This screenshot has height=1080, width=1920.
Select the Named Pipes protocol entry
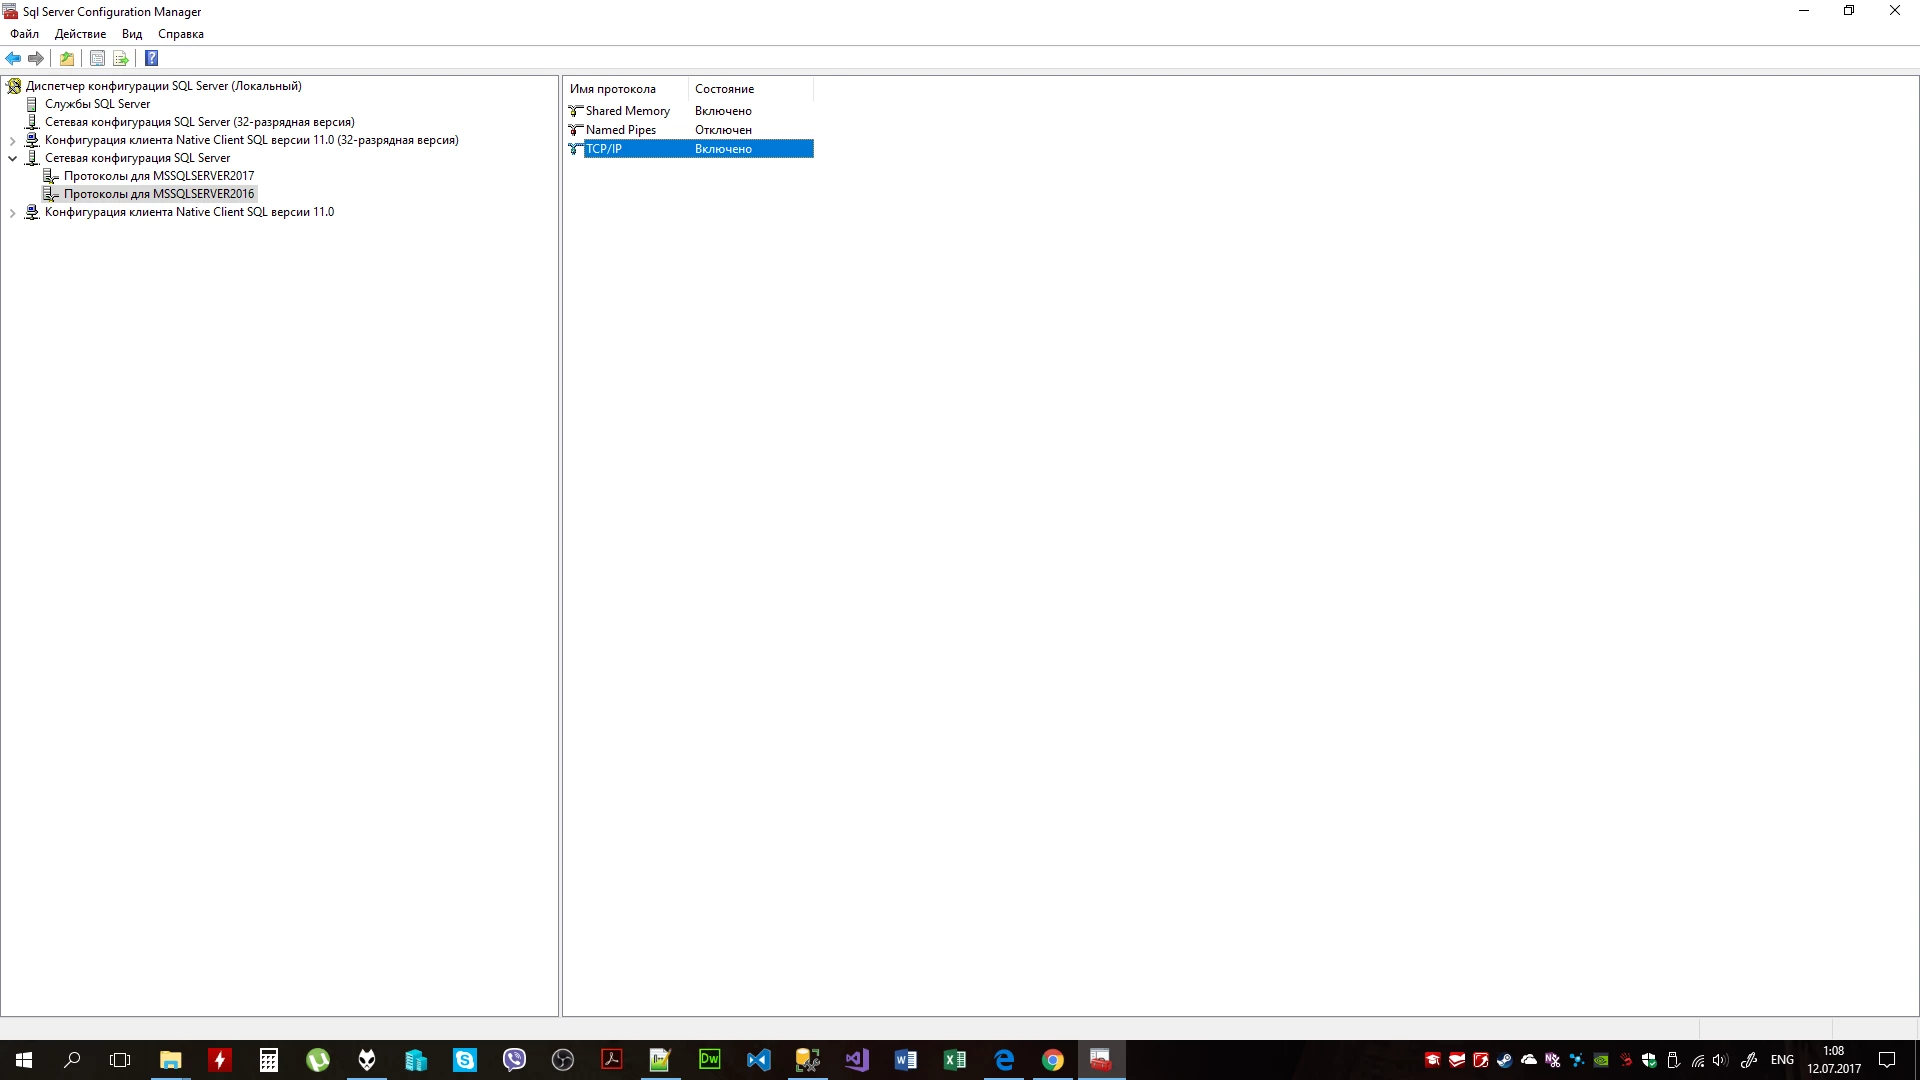tap(620, 130)
